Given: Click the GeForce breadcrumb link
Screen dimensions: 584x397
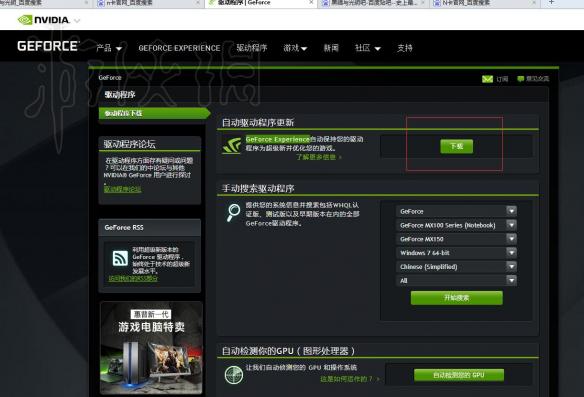Looking at the screenshot, I should pos(110,77).
